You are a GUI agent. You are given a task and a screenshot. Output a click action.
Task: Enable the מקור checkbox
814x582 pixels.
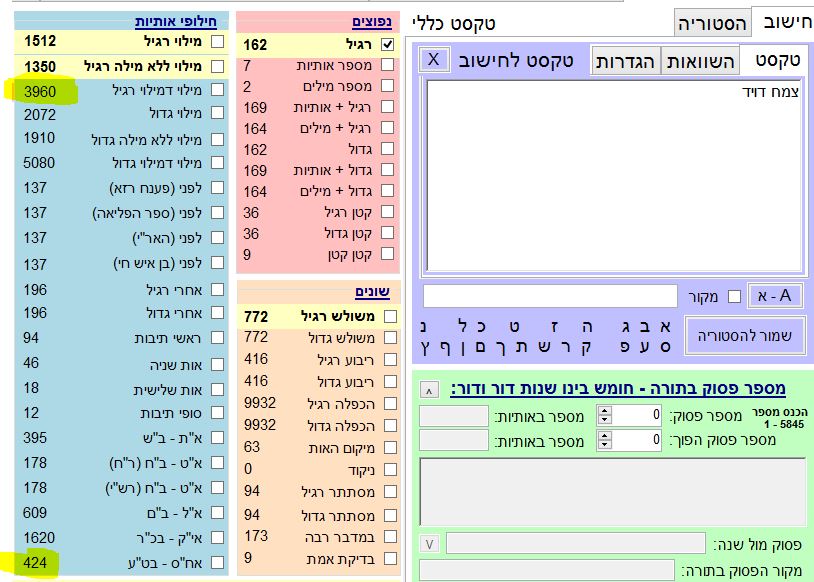click(734, 296)
